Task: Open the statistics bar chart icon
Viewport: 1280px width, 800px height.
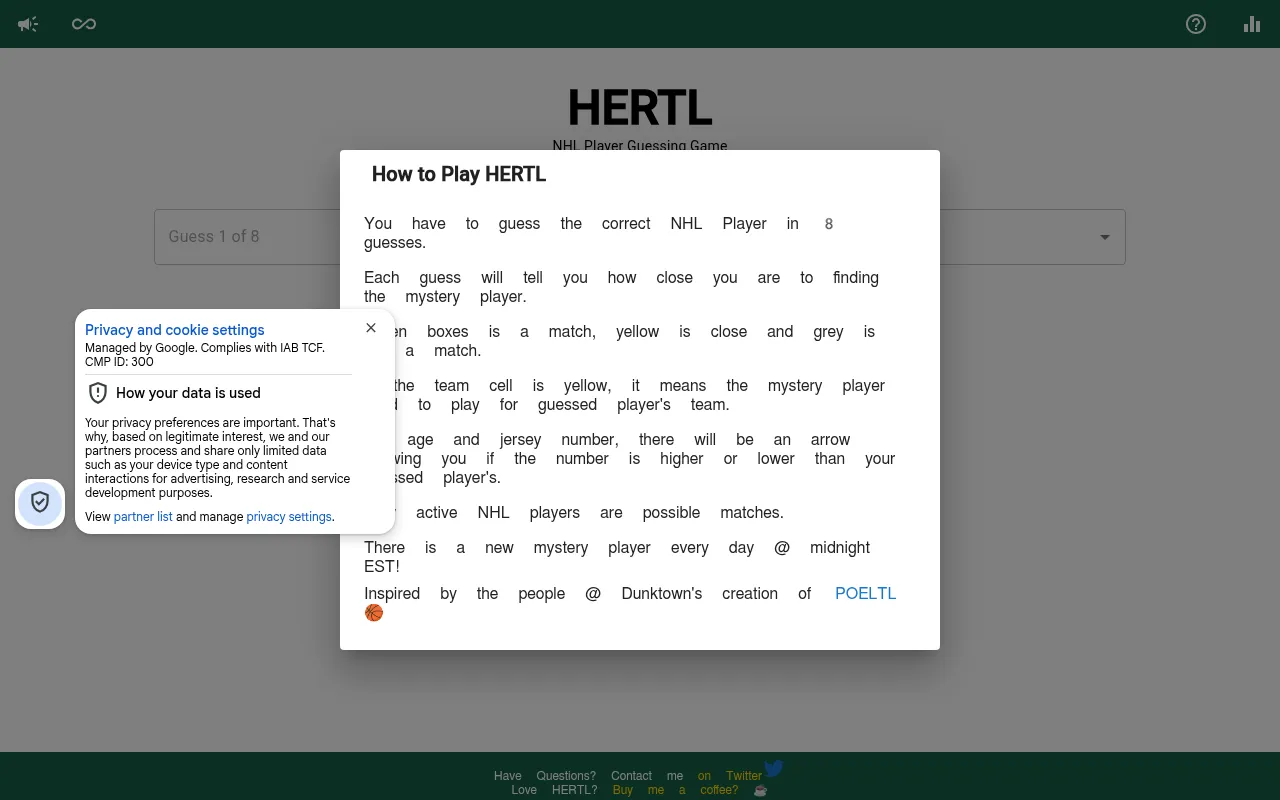Action: (x=1252, y=24)
